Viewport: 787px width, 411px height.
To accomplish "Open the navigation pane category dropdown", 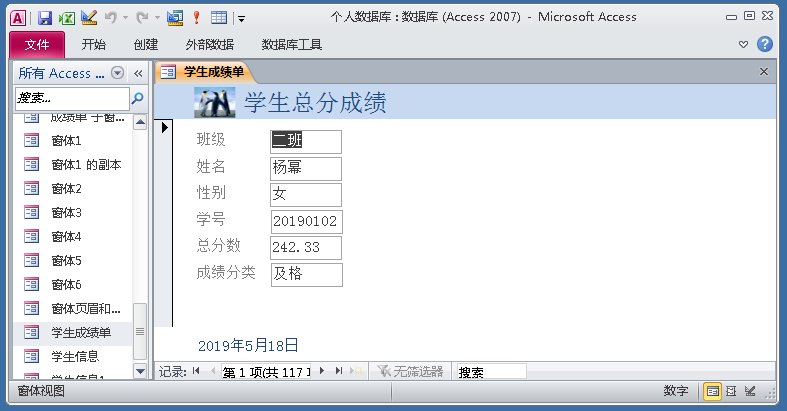I will tap(117, 73).
